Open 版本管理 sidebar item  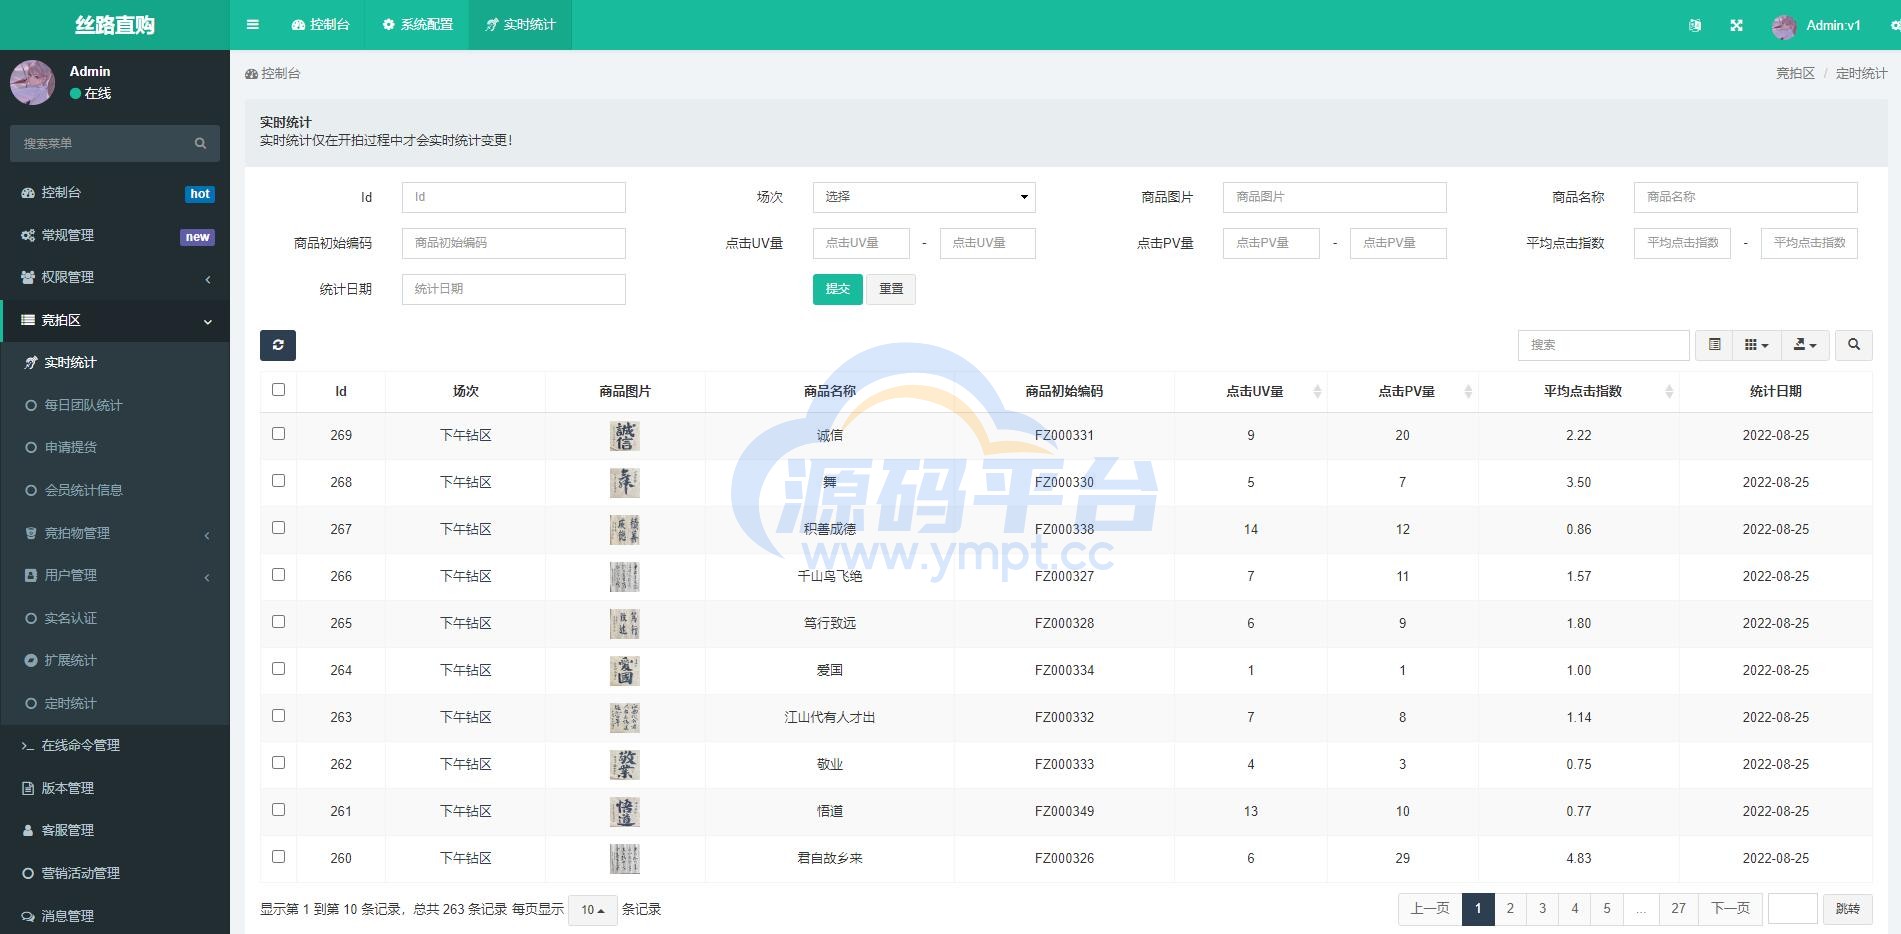(x=115, y=788)
